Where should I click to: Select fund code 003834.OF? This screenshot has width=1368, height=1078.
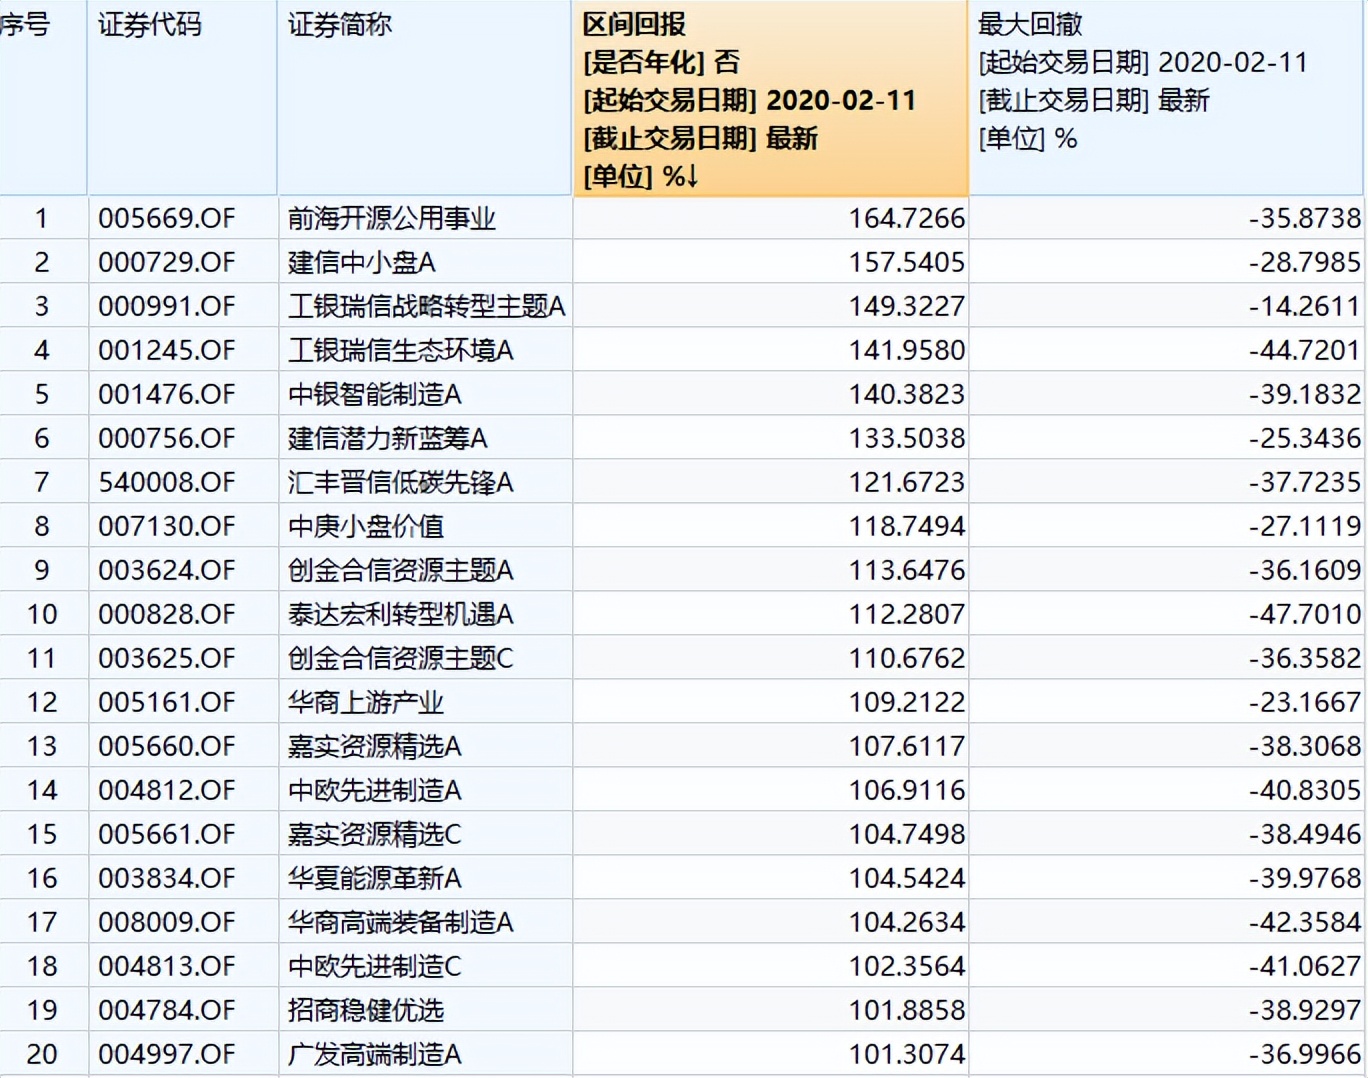tap(166, 878)
